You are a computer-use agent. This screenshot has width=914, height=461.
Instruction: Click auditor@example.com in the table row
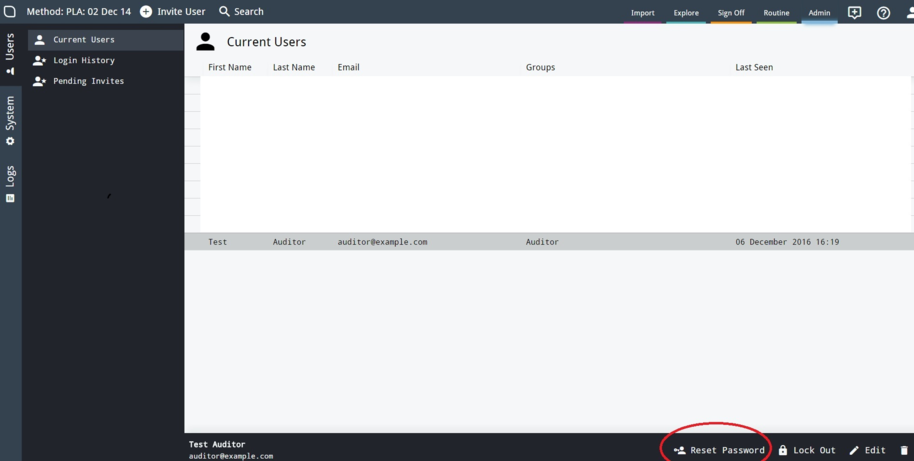pos(382,242)
